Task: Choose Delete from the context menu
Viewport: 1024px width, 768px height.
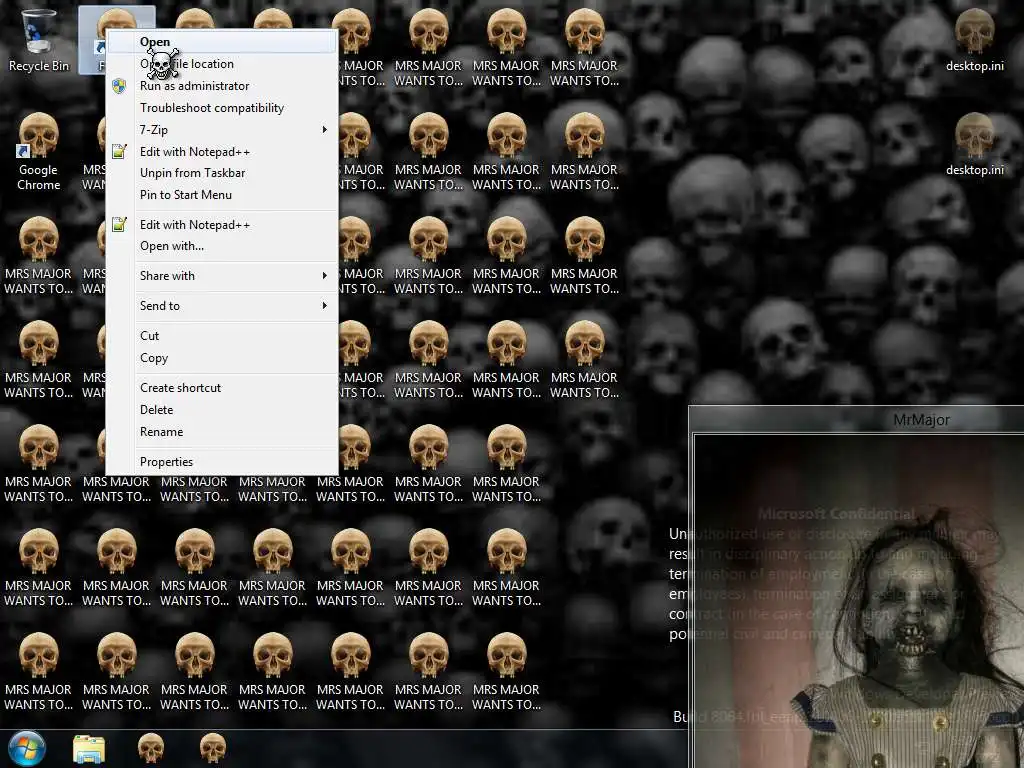Action: click(222, 409)
